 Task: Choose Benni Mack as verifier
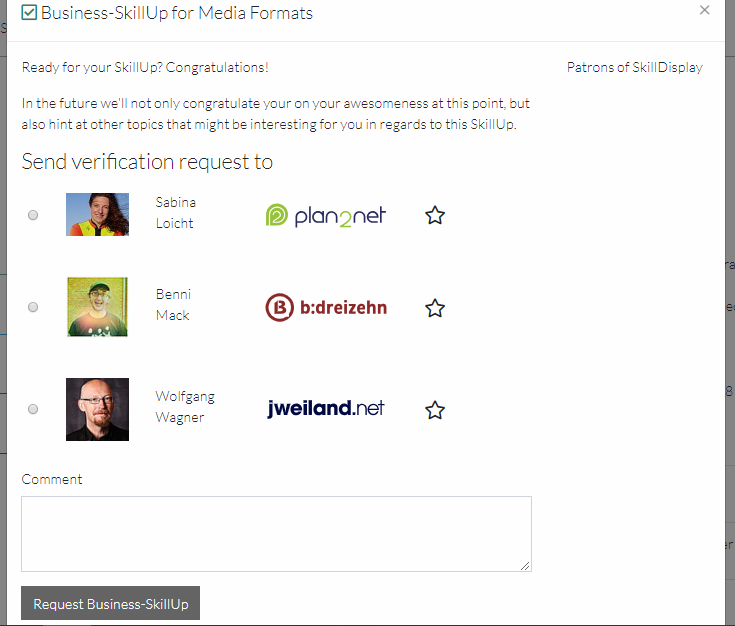coord(33,307)
